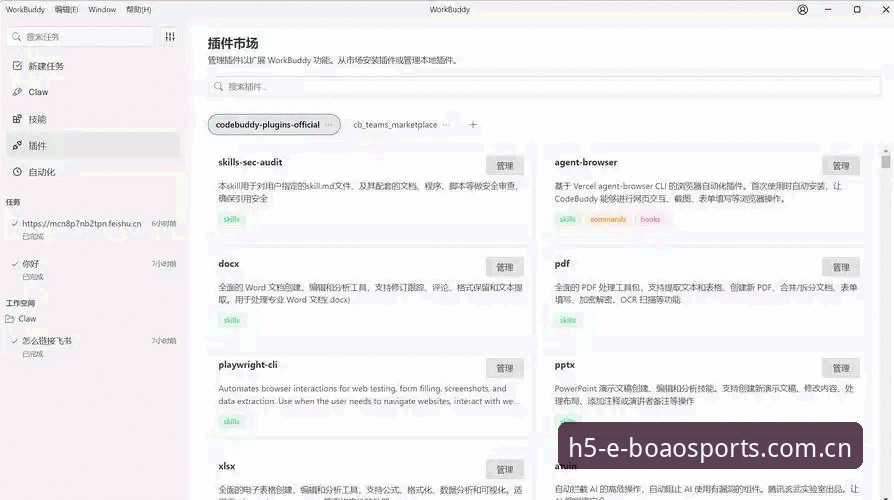Click the xlsx plugin title

[226, 466]
